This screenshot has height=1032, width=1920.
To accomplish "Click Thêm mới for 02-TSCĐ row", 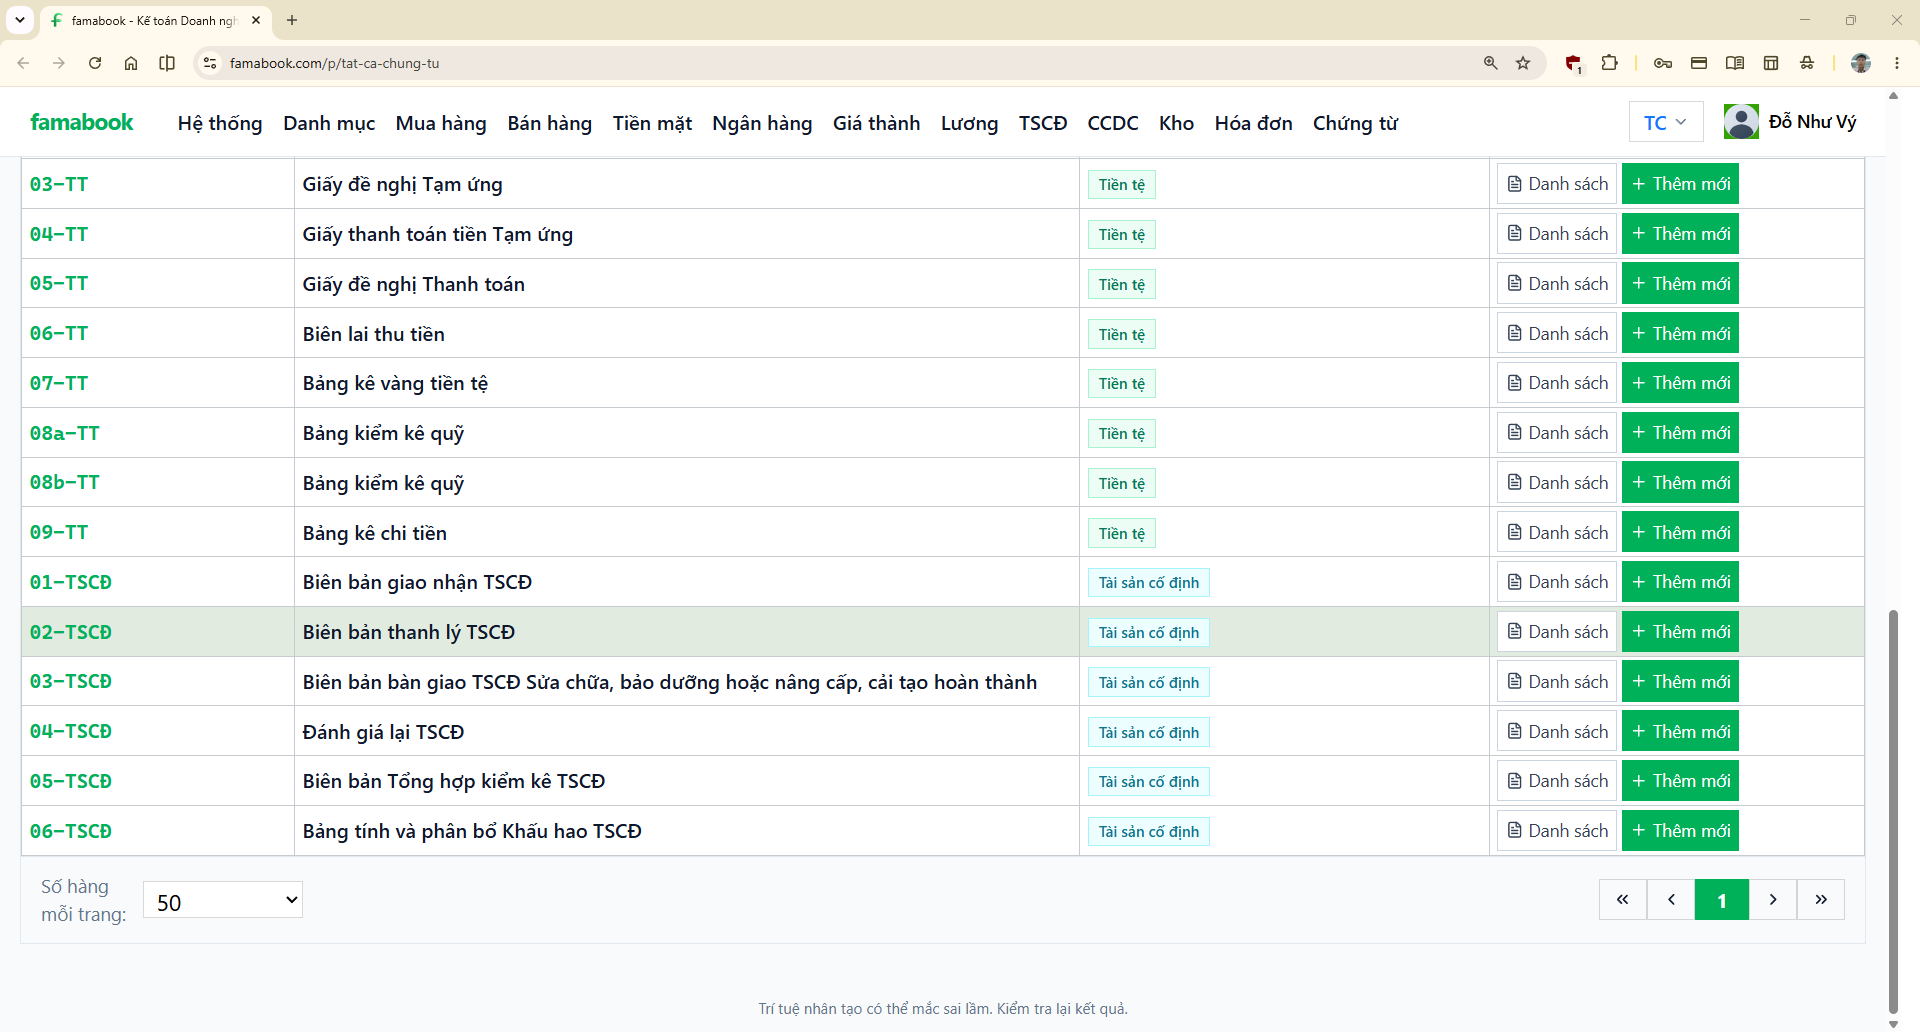I will pyautogui.click(x=1680, y=632).
